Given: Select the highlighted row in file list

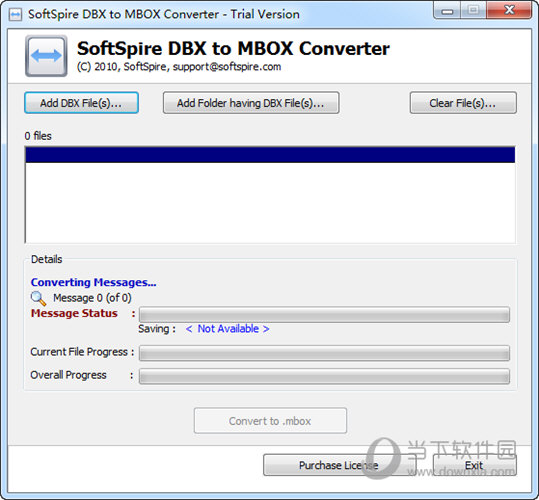Looking at the screenshot, I should 270,155.
